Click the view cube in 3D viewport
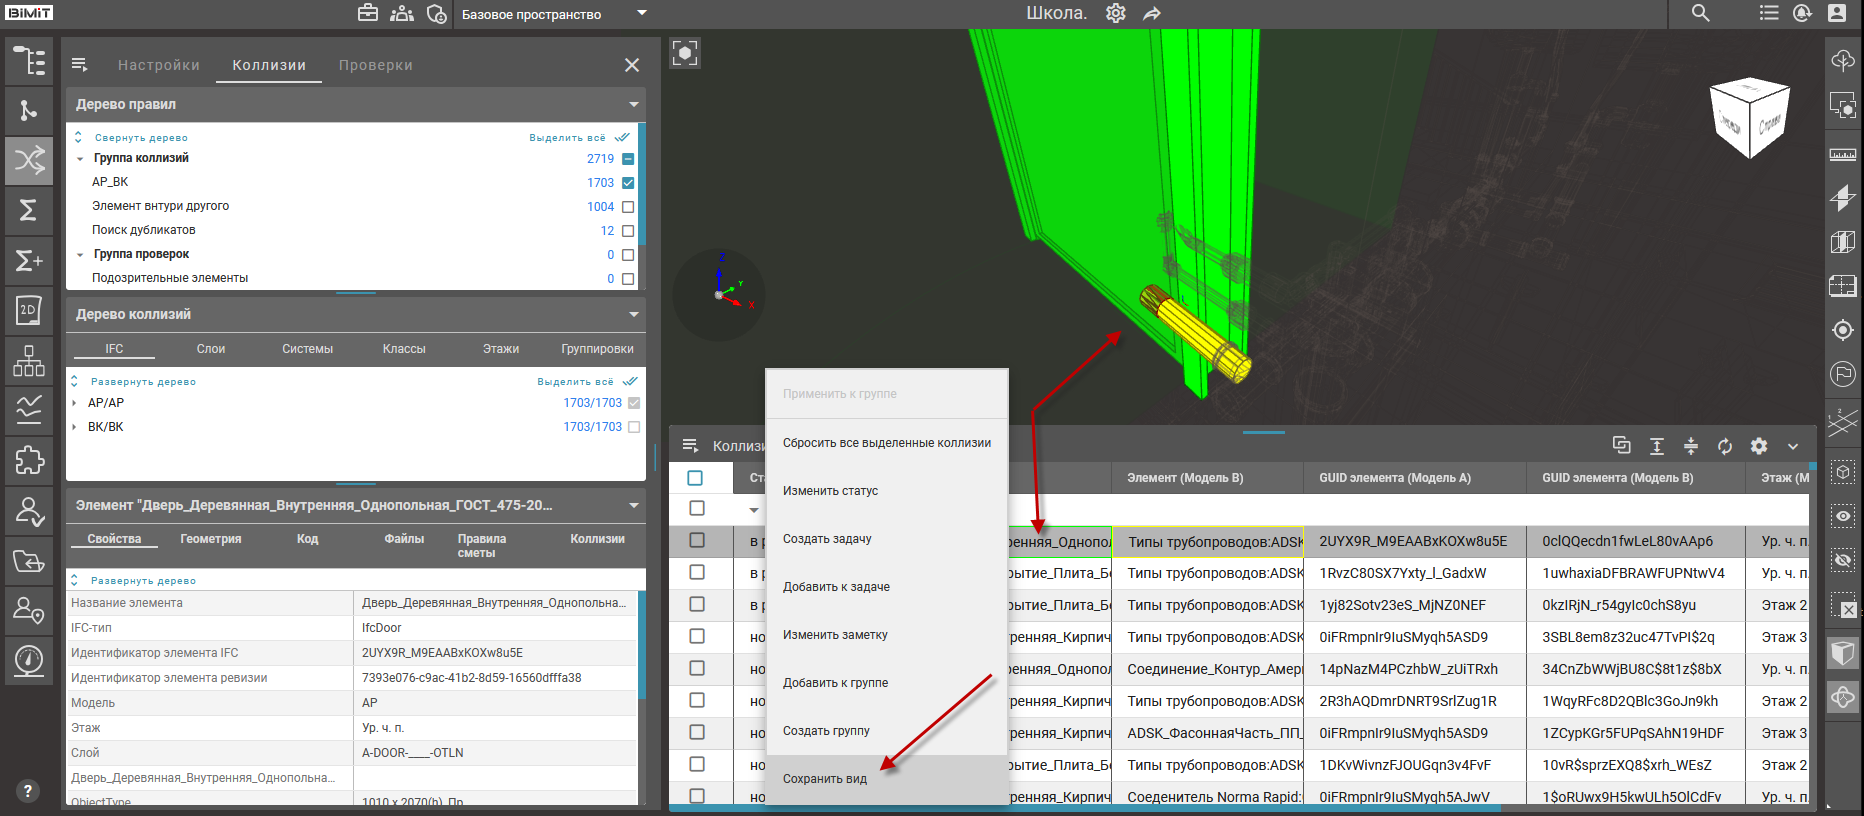The width and height of the screenshot is (1864, 816). coord(1750,118)
